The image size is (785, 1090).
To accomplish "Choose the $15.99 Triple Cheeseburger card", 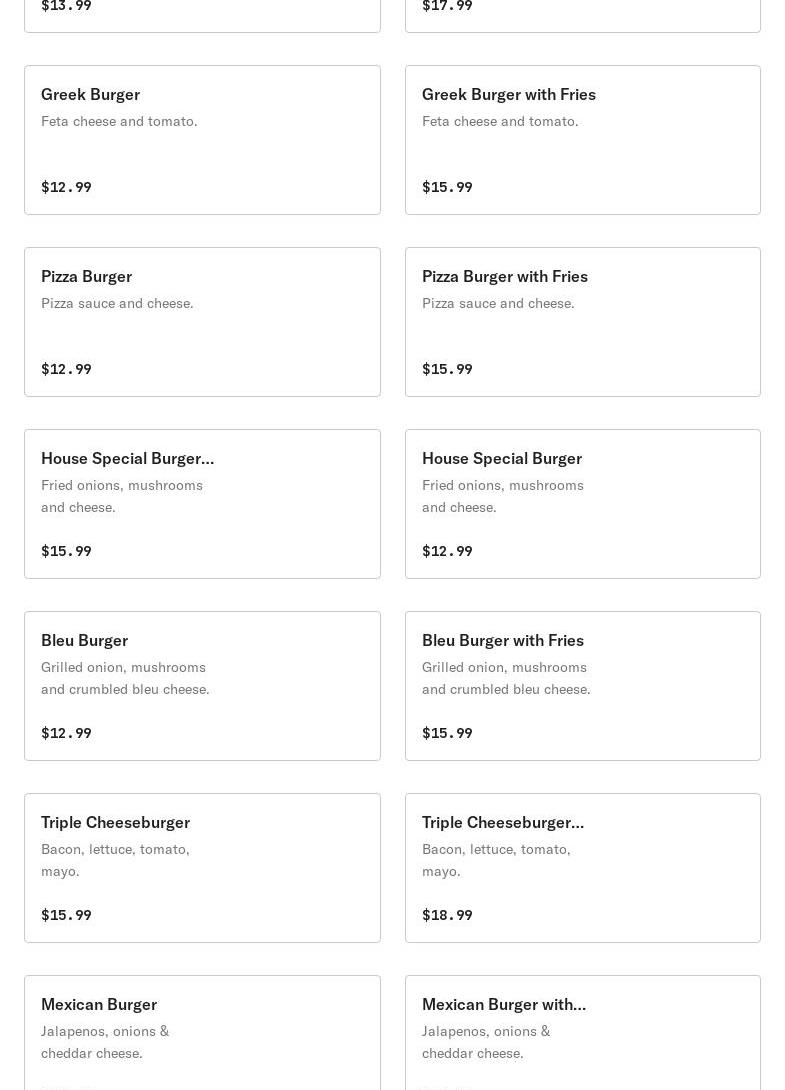I will coord(202,868).
